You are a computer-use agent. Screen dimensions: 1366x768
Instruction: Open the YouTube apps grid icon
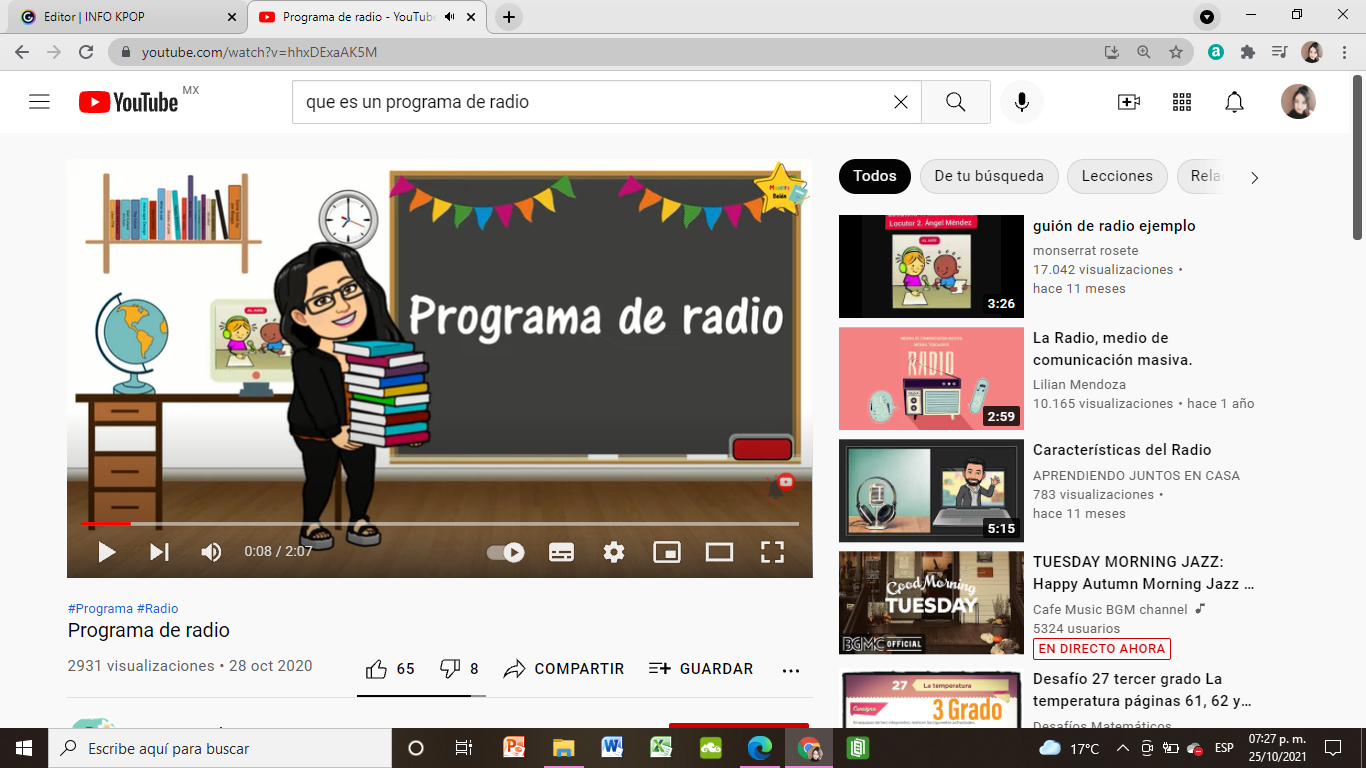pos(1181,102)
